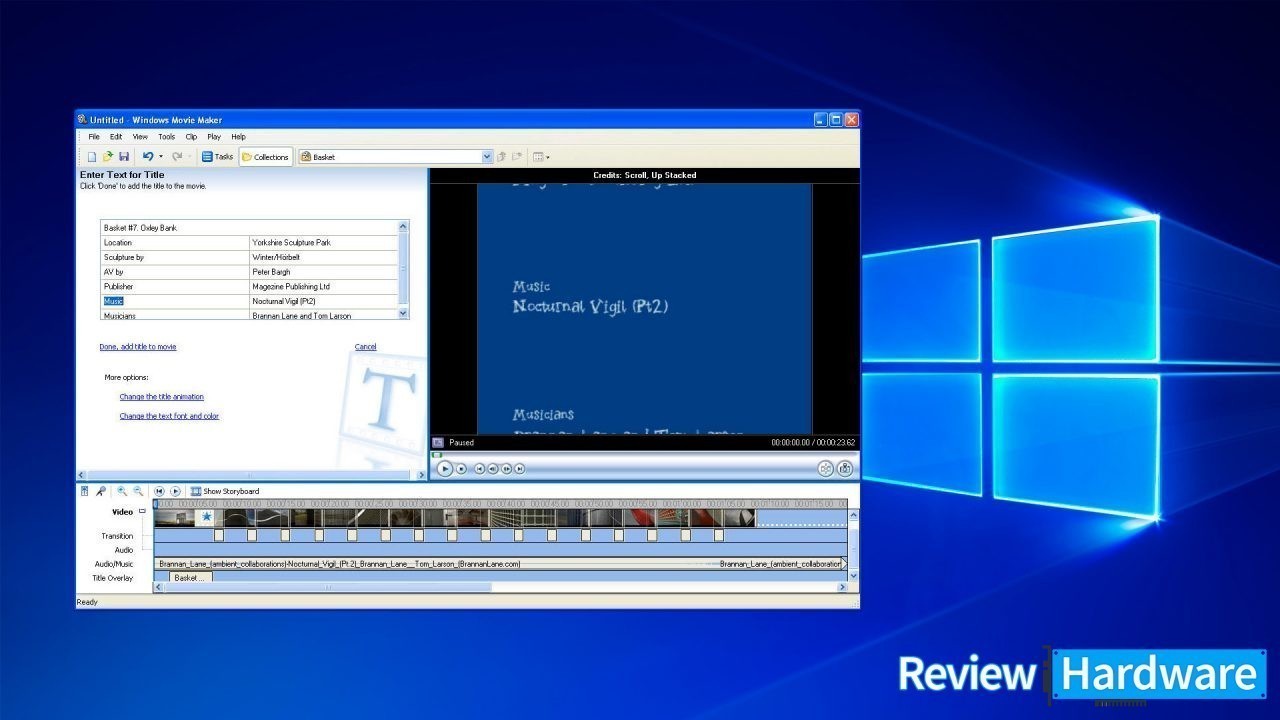Open the Edit menu
The image size is (1280, 720).
[x=116, y=137]
